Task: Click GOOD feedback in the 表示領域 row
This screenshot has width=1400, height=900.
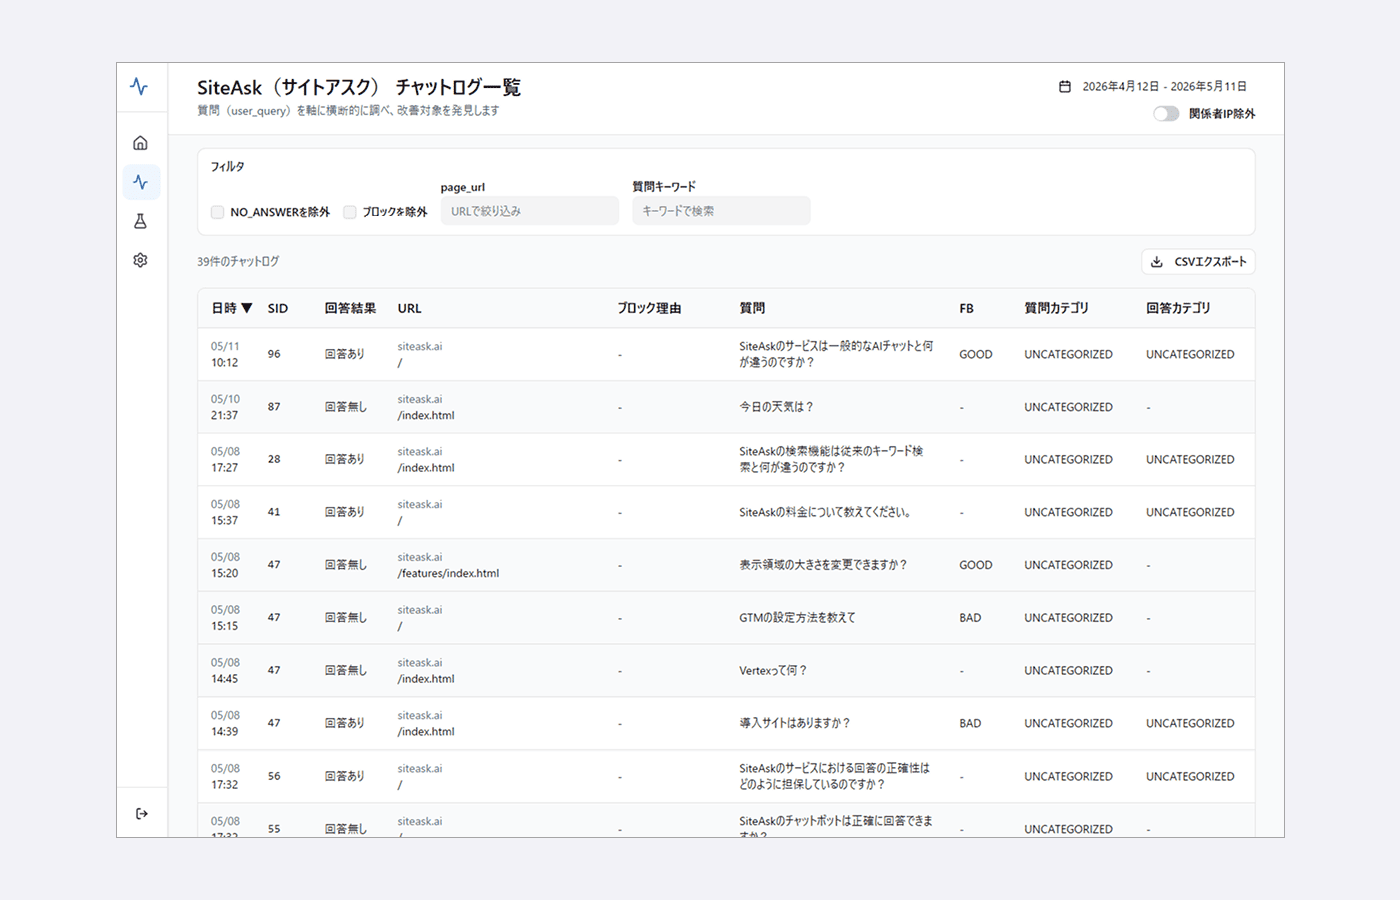Action: [x=976, y=565]
